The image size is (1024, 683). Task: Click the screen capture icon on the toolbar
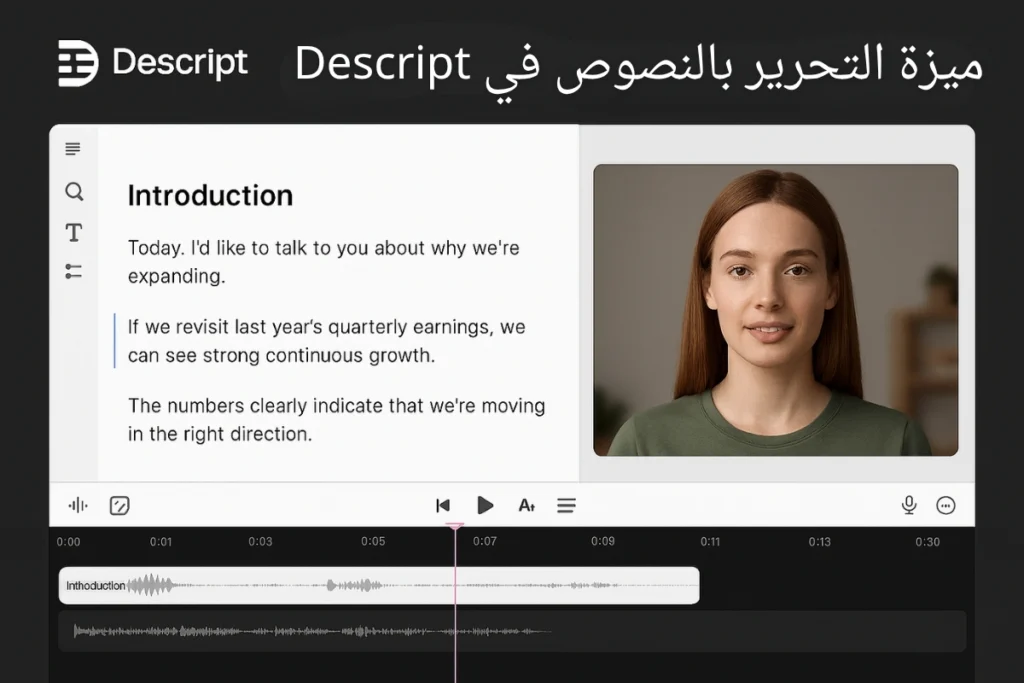tap(119, 505)
